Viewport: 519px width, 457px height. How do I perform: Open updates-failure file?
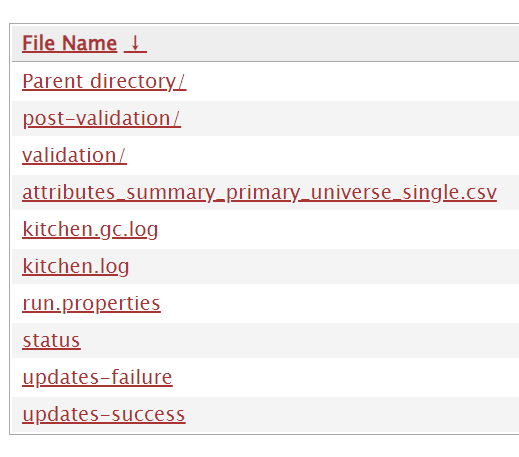pos(97,378)
